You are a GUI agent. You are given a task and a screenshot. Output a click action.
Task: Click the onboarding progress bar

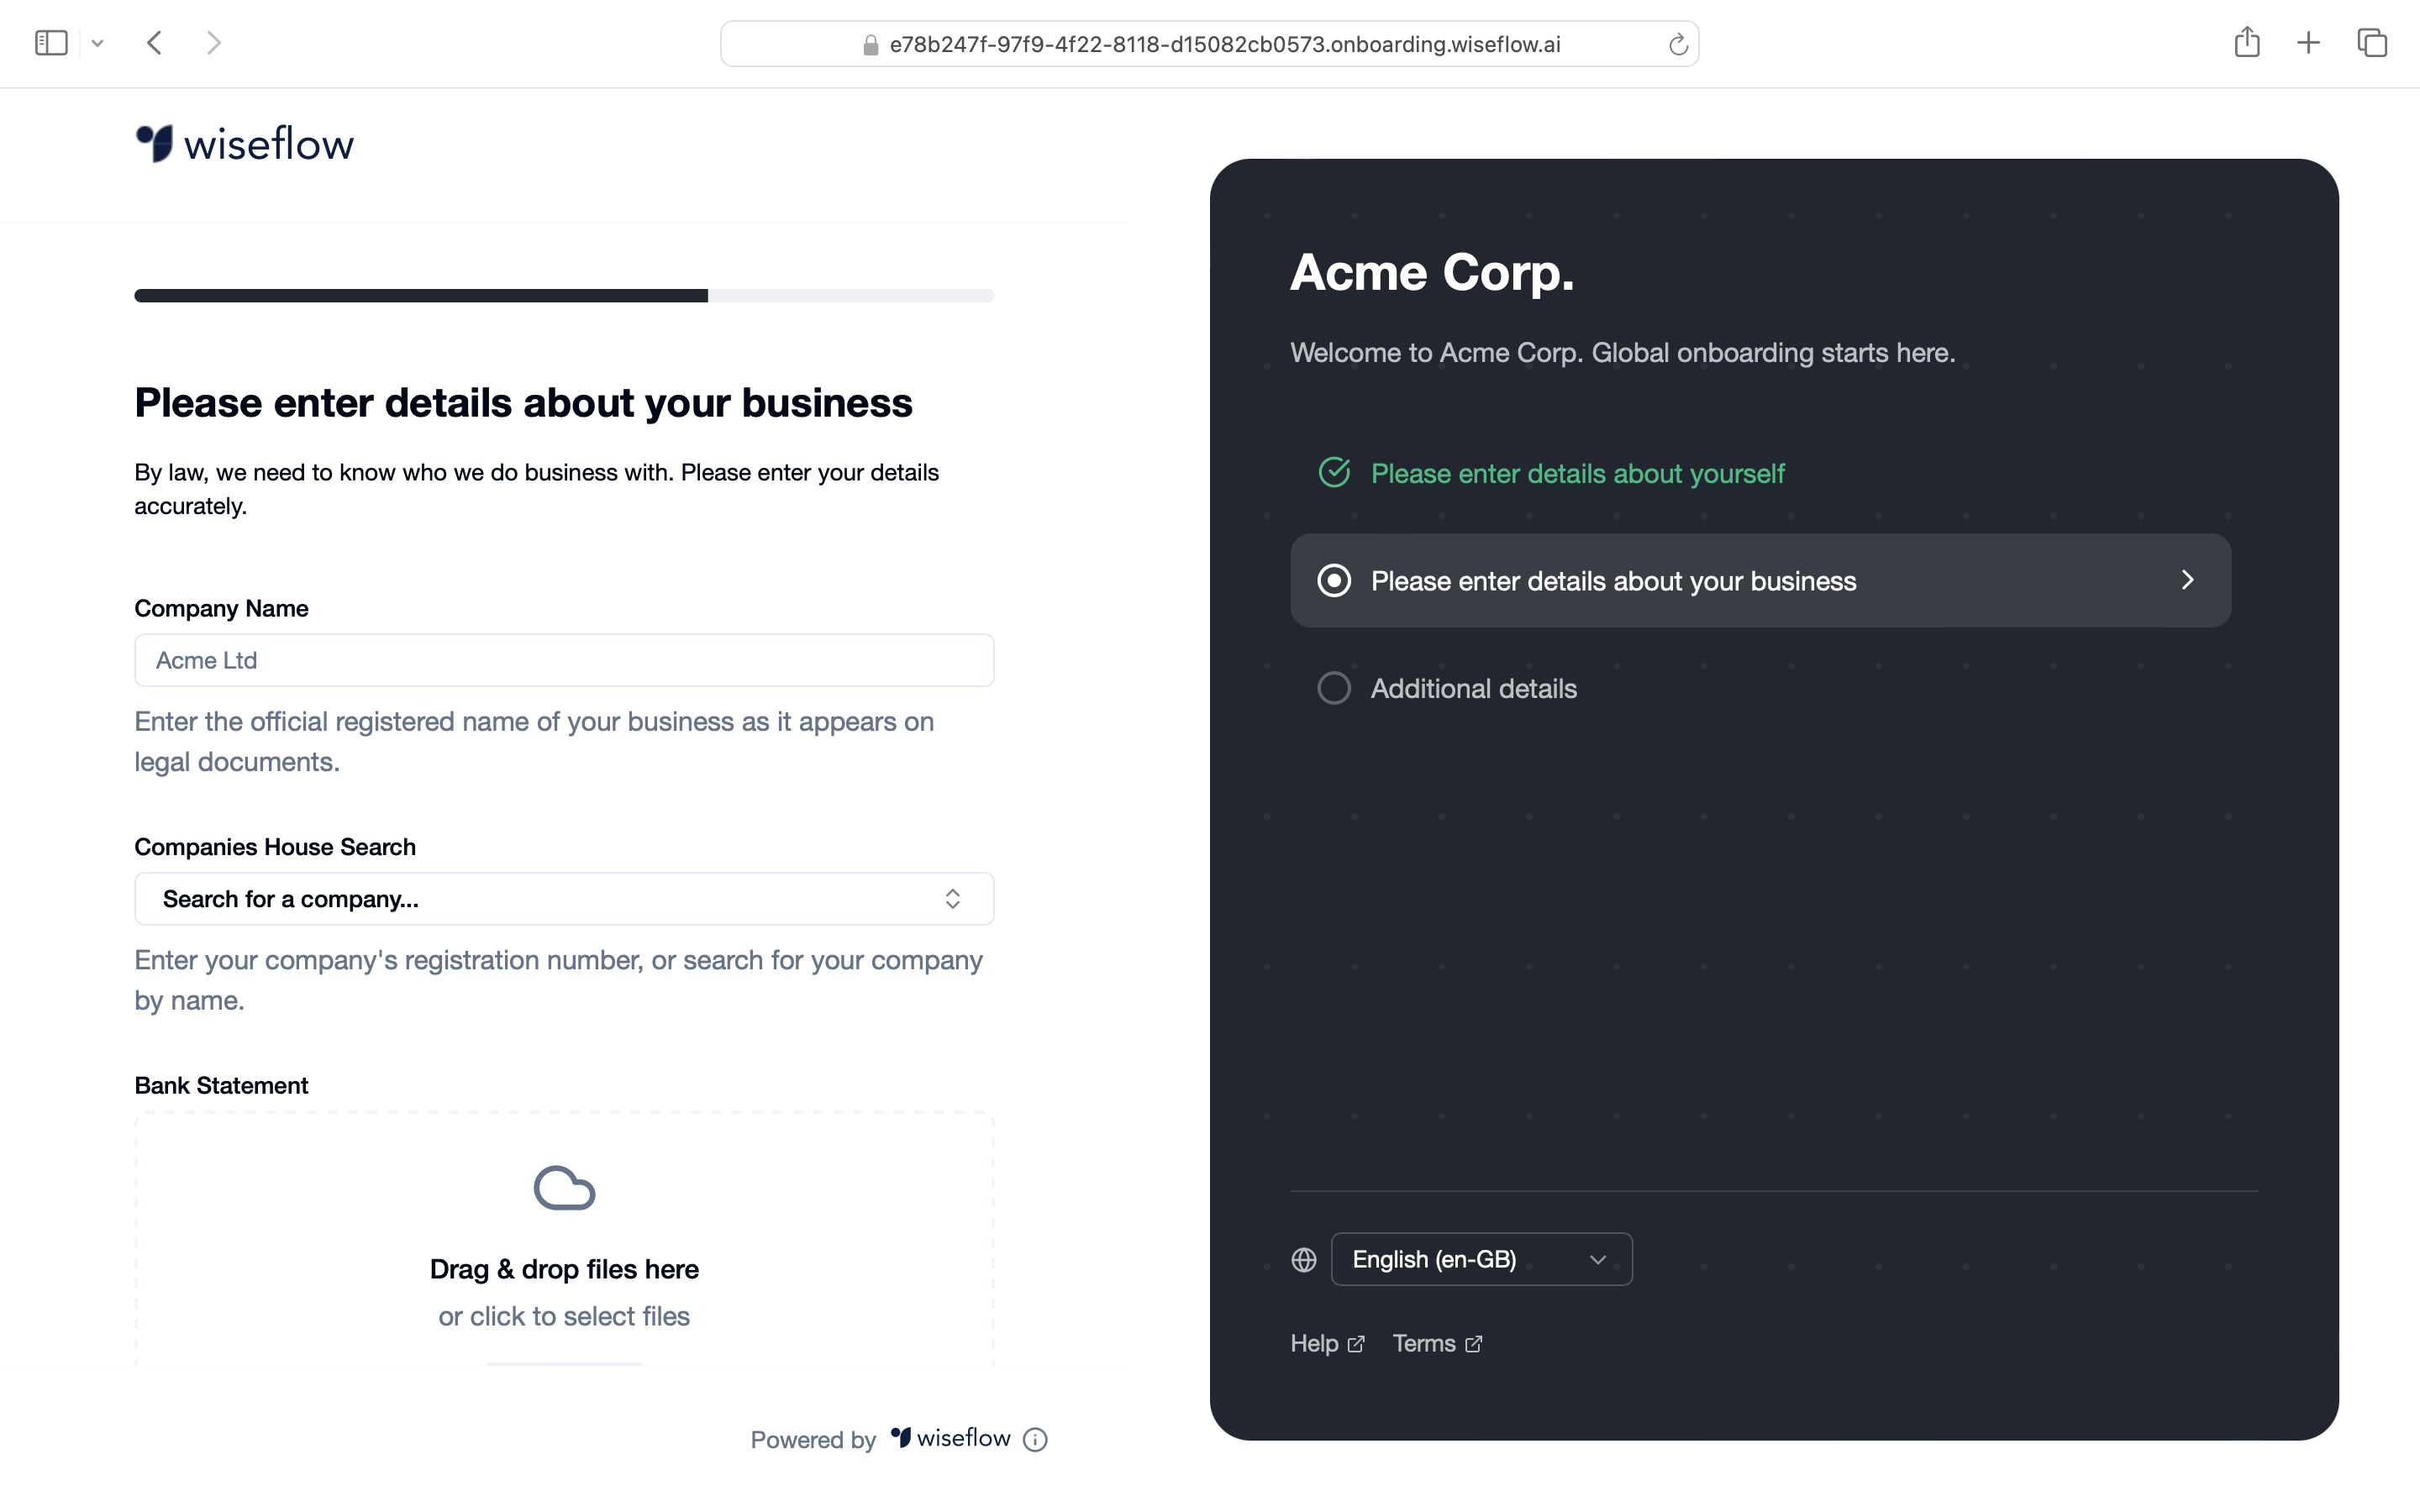point(563,295)
